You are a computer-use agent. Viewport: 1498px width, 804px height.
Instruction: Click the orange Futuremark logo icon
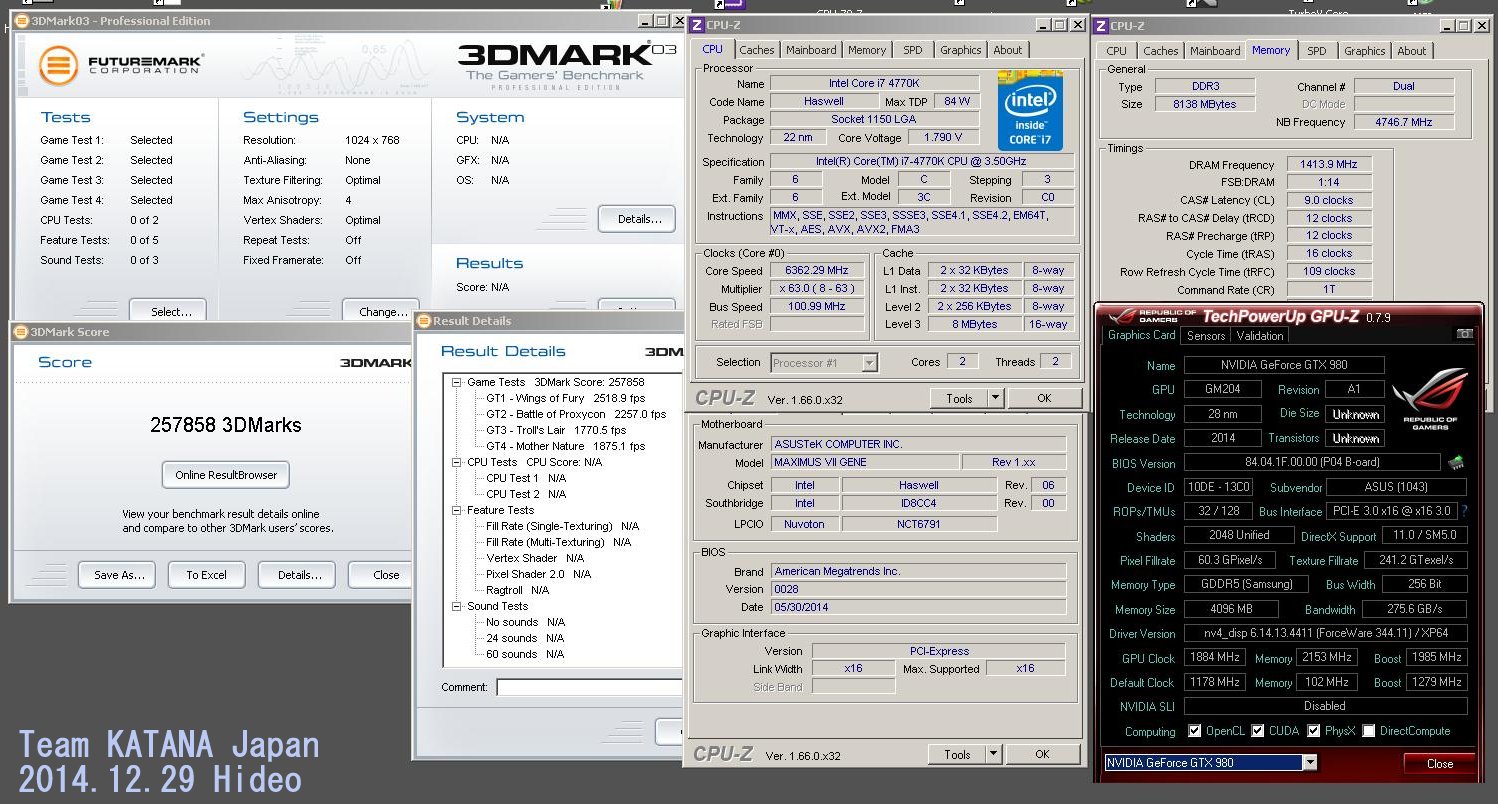(x=59, y=67)
